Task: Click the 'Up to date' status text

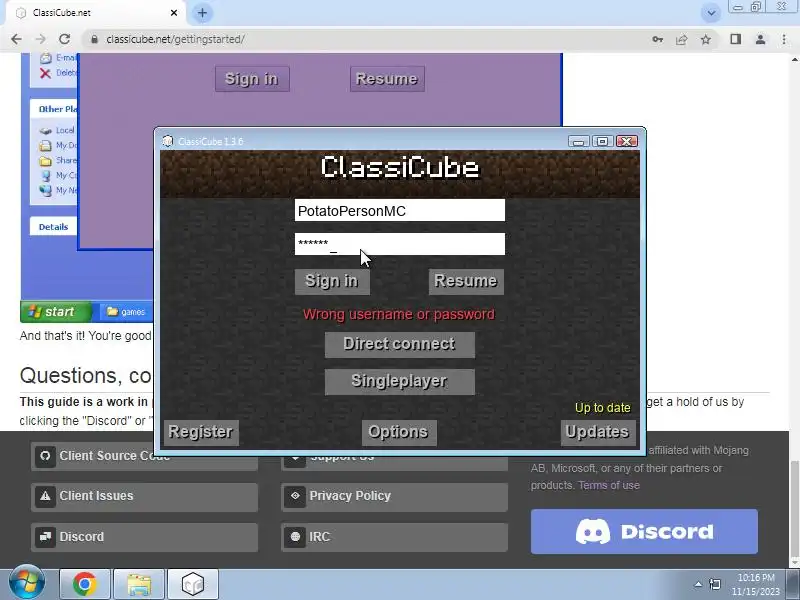Action: 603,408
